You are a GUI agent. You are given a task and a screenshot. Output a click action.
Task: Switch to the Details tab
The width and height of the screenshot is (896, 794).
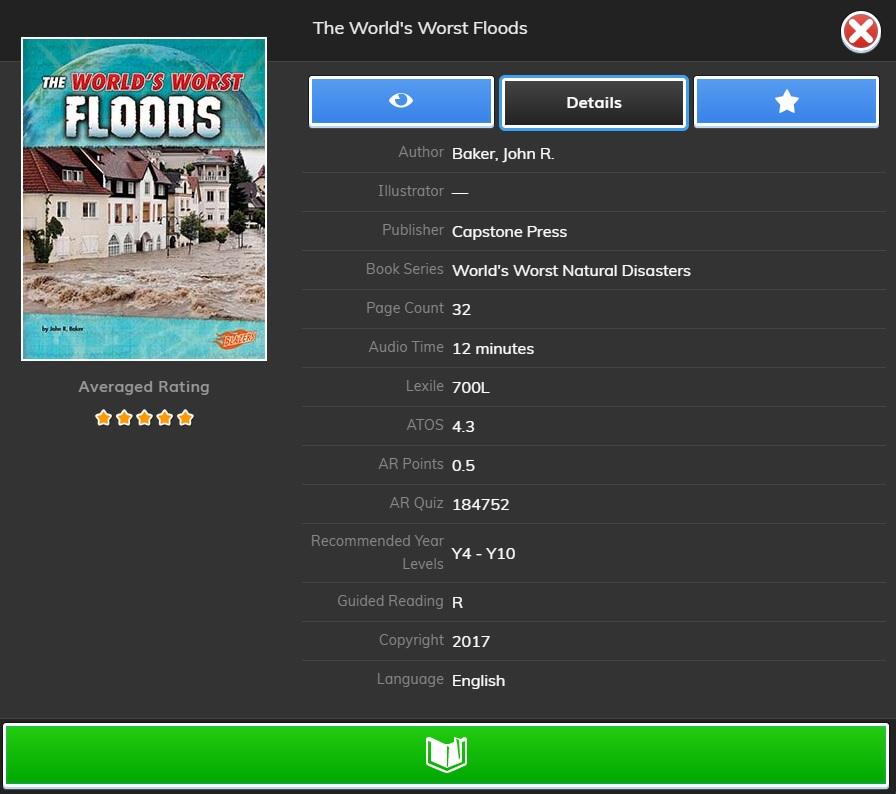coord(594,103)
